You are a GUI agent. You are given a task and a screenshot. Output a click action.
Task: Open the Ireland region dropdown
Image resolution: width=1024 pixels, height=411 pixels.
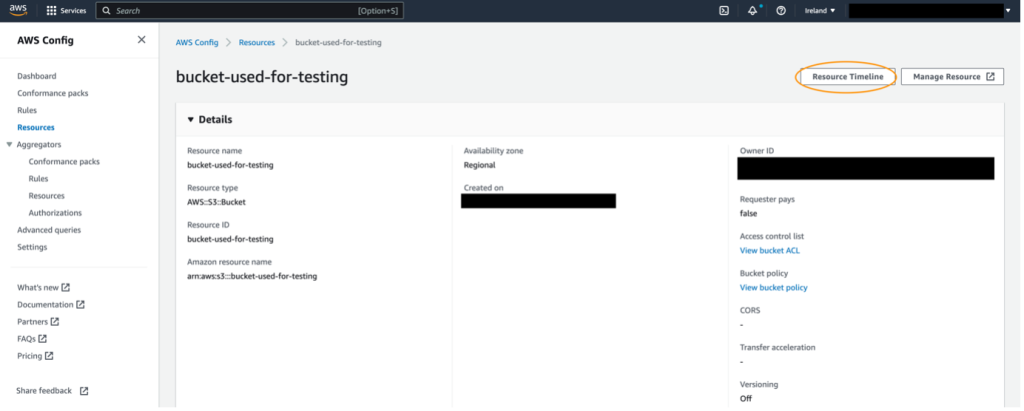coord(820,10)
